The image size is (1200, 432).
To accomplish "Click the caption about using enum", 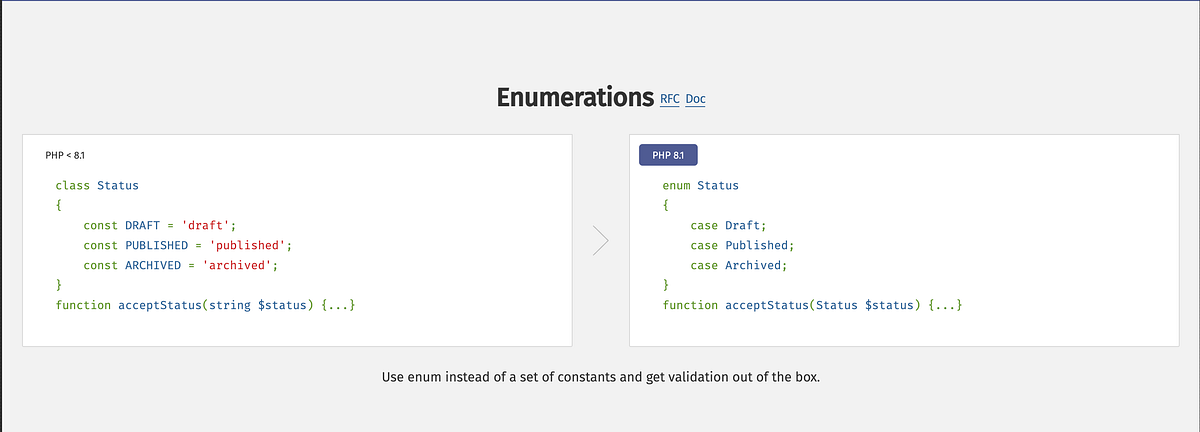I will (x=600, y=378).
